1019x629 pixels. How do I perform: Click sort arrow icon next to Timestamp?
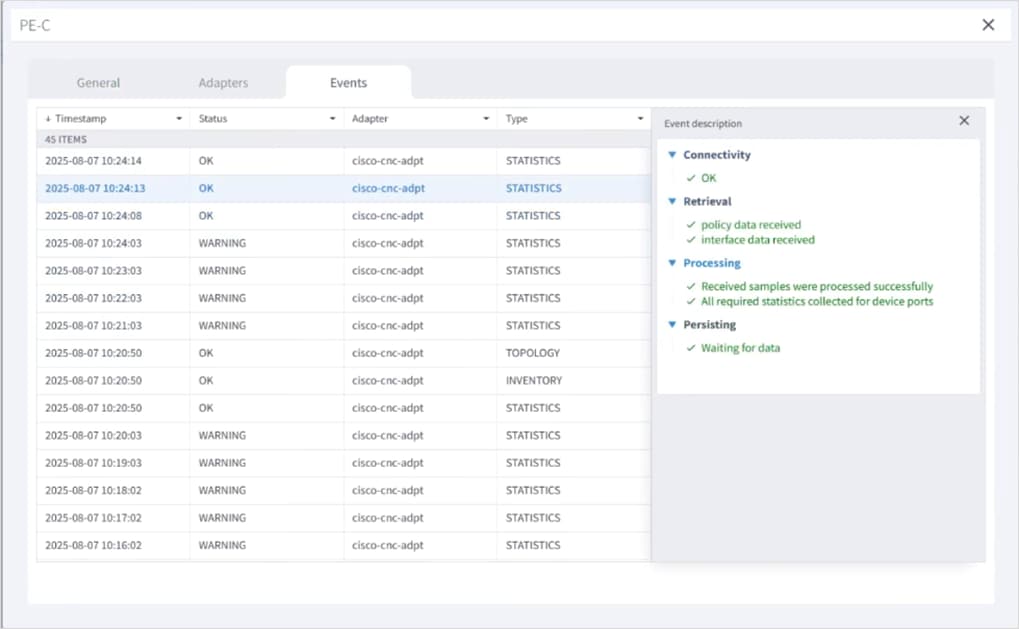[48, 118]
